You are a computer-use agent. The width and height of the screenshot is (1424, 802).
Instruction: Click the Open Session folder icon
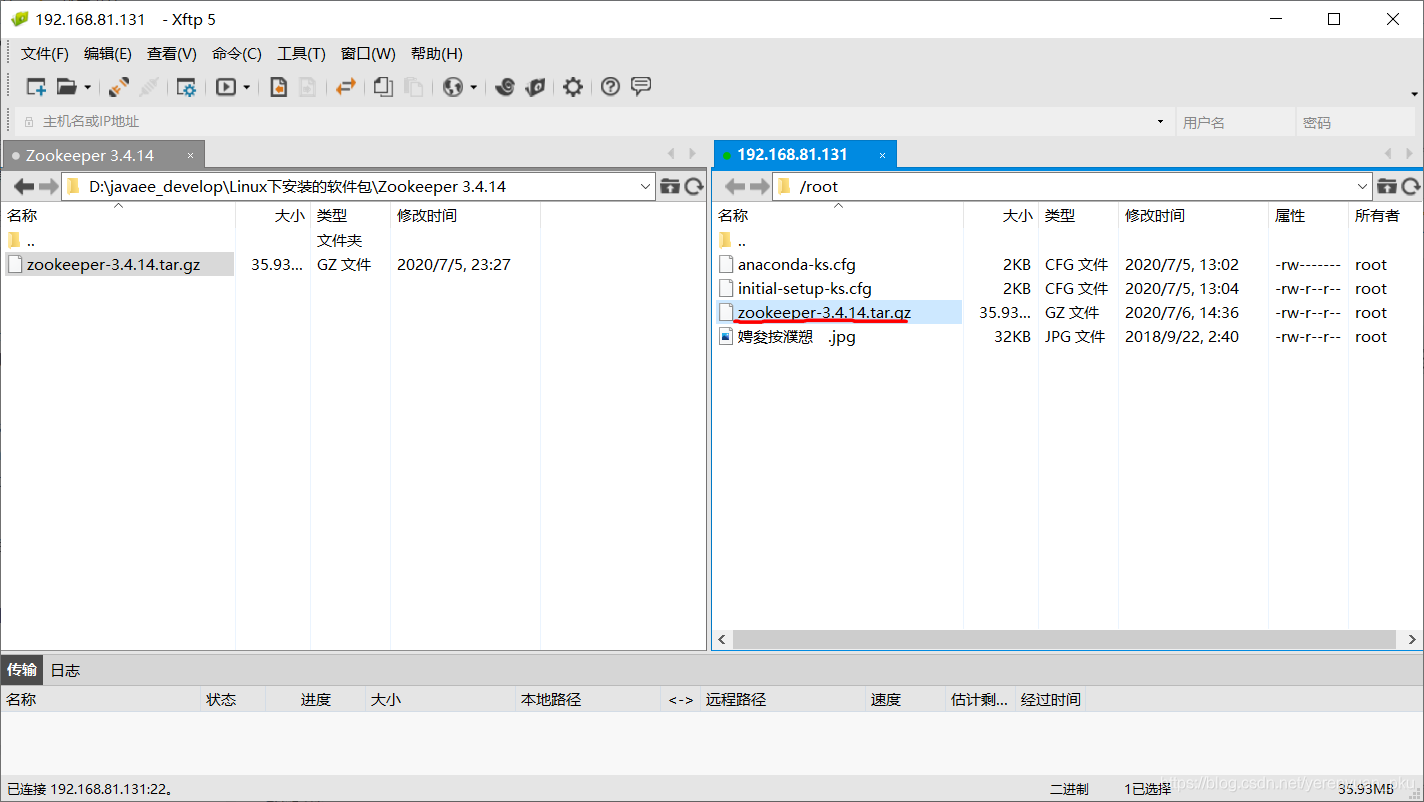click(x=67, y=87)
